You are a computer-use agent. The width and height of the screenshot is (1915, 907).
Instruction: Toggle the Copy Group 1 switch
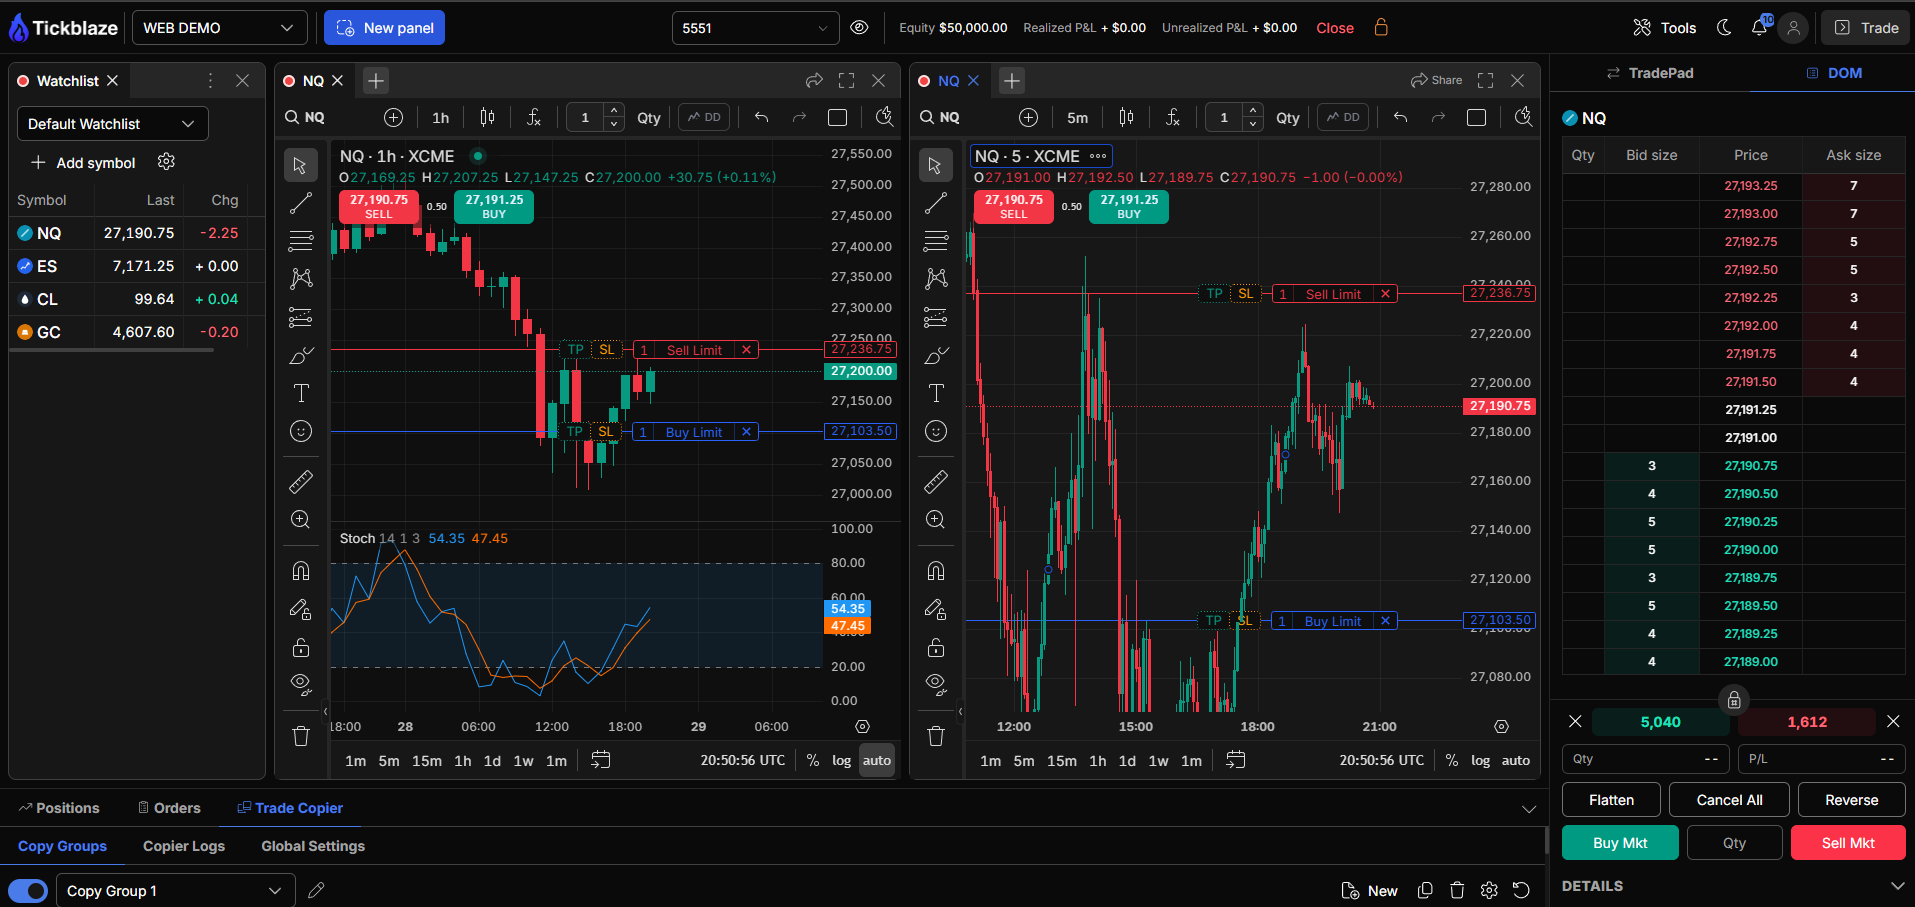coord(28,891)
